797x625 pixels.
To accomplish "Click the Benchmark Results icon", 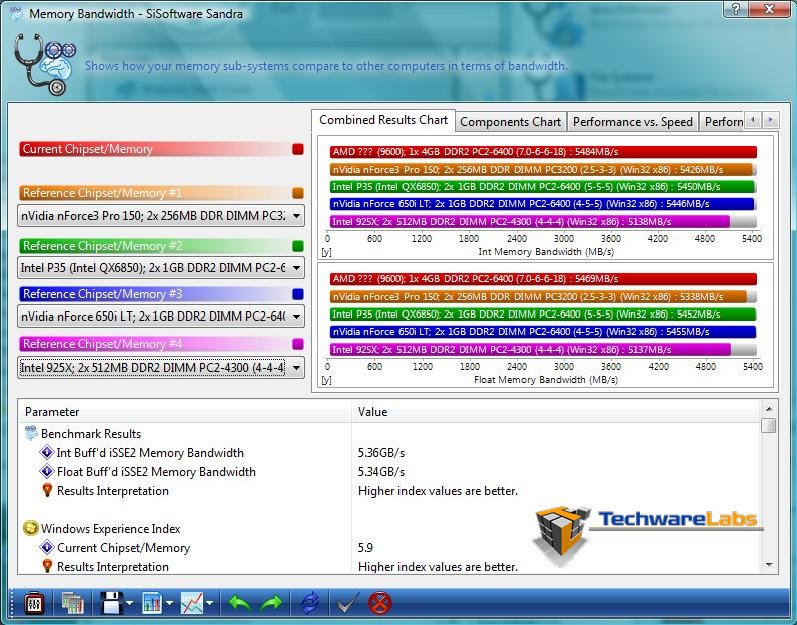I will pos(31,433).
